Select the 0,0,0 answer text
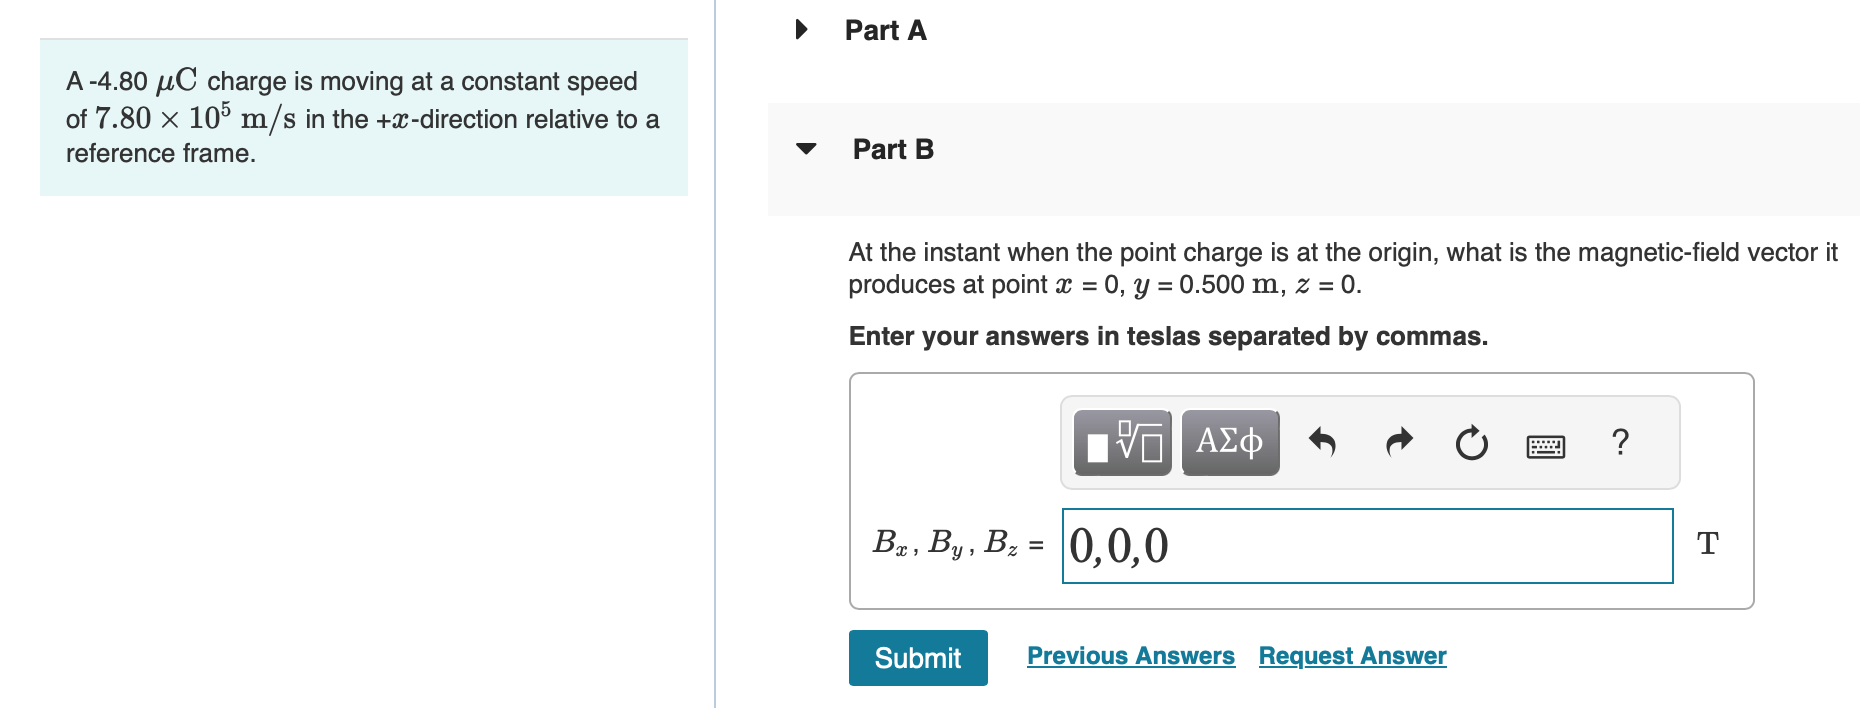This screenshot has width=1860, height=708. coord(1117,546)
